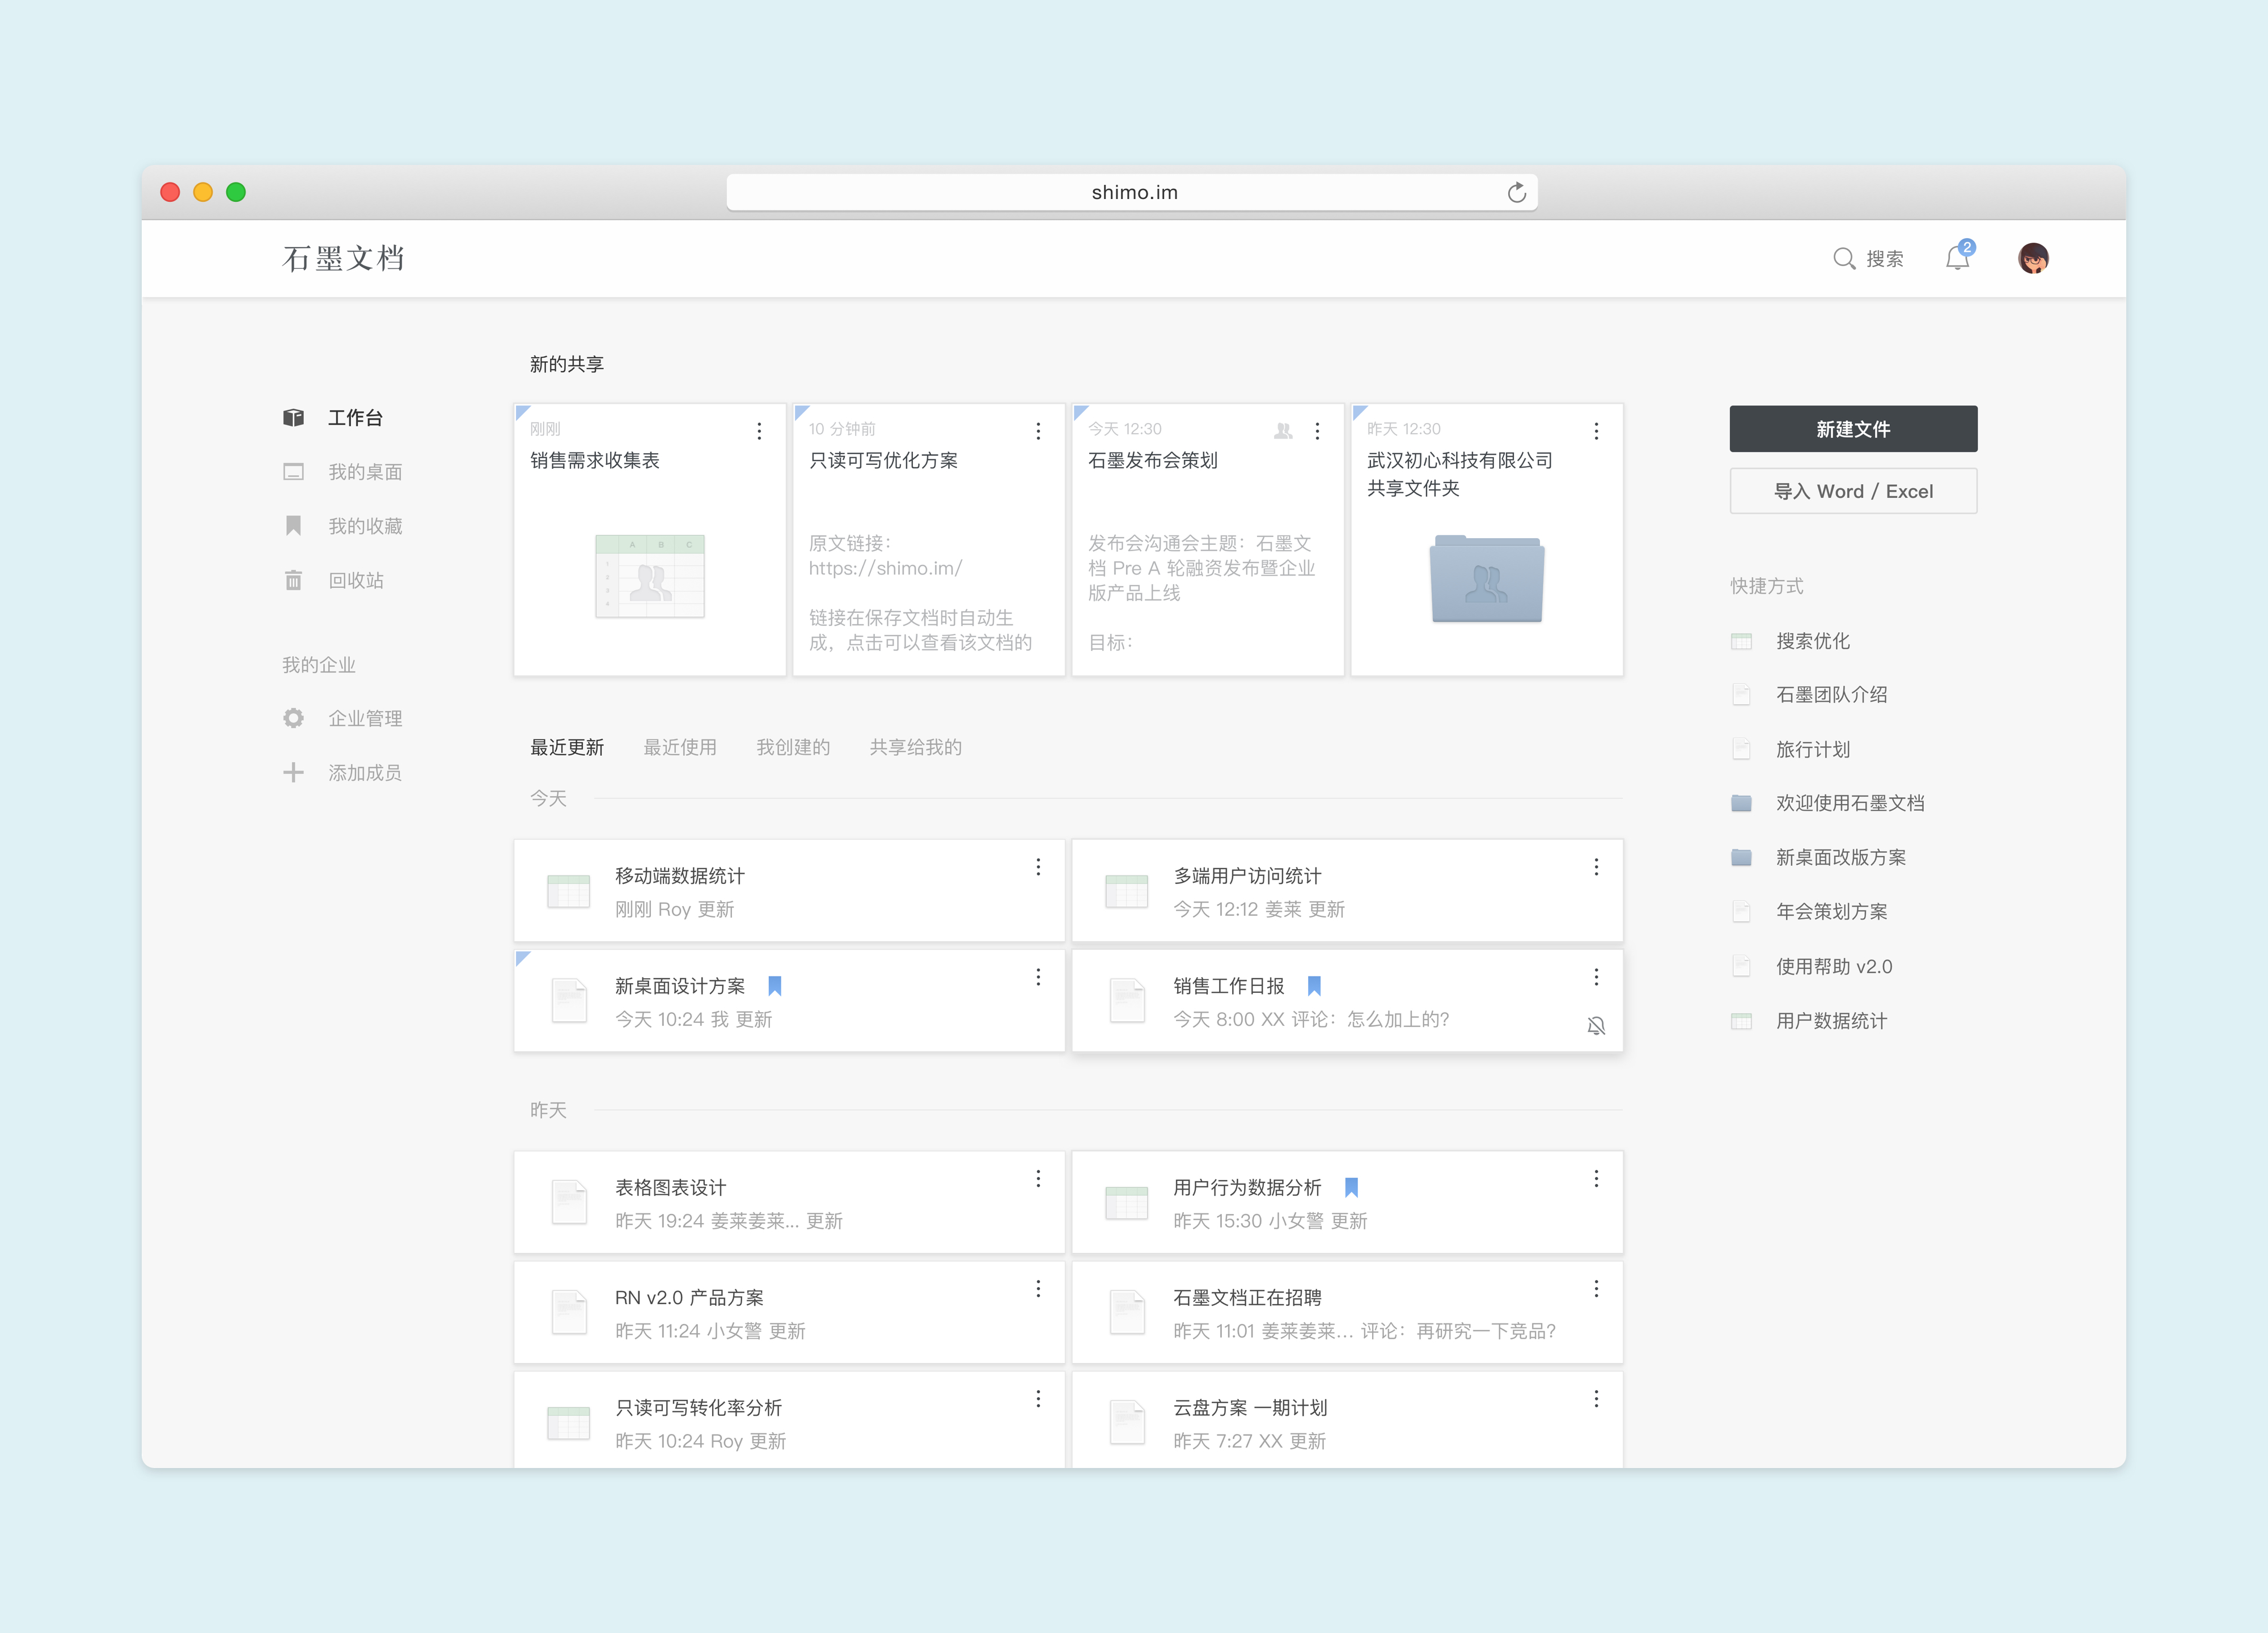Screen dimensions: 2268x1633
Task: Open the notification bell
Action: tap(1957, 259)
